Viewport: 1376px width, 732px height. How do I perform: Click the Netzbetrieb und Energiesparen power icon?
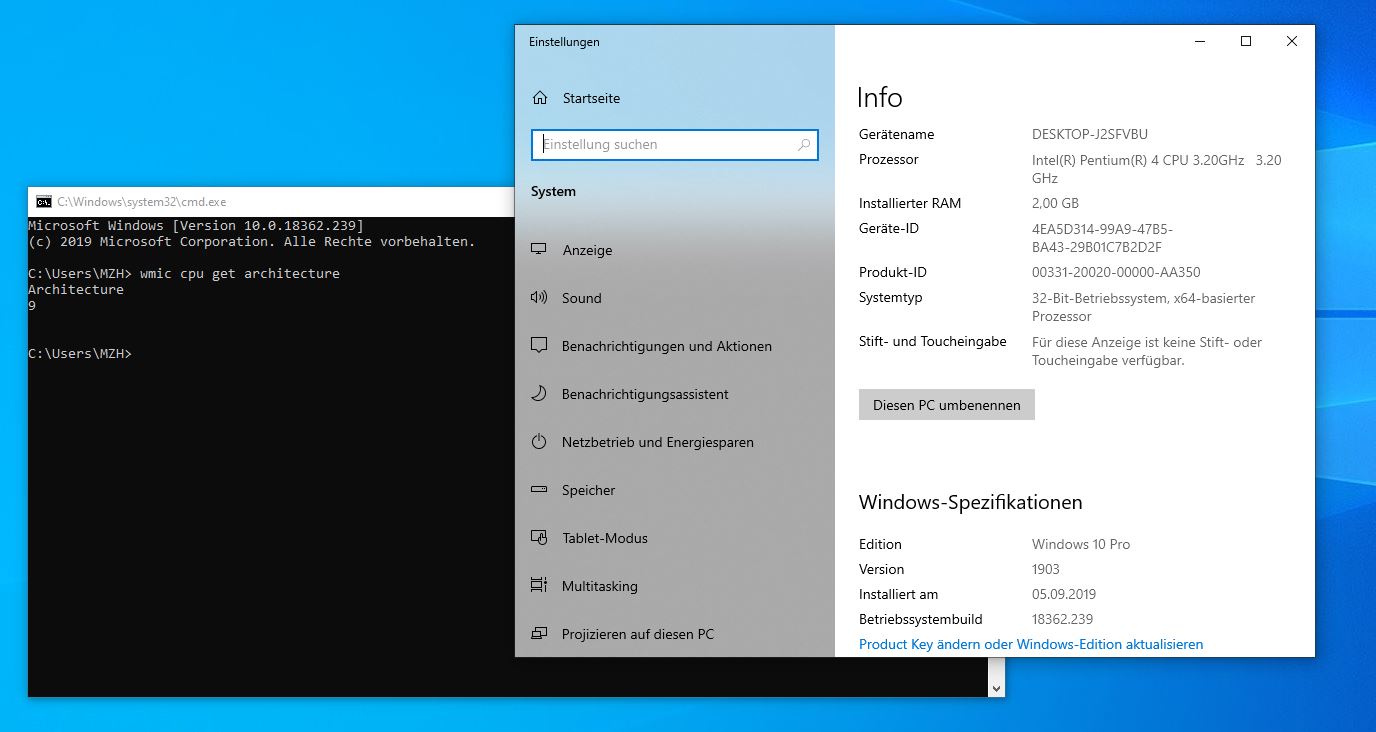pyautogui.click(x=539, y=442)
